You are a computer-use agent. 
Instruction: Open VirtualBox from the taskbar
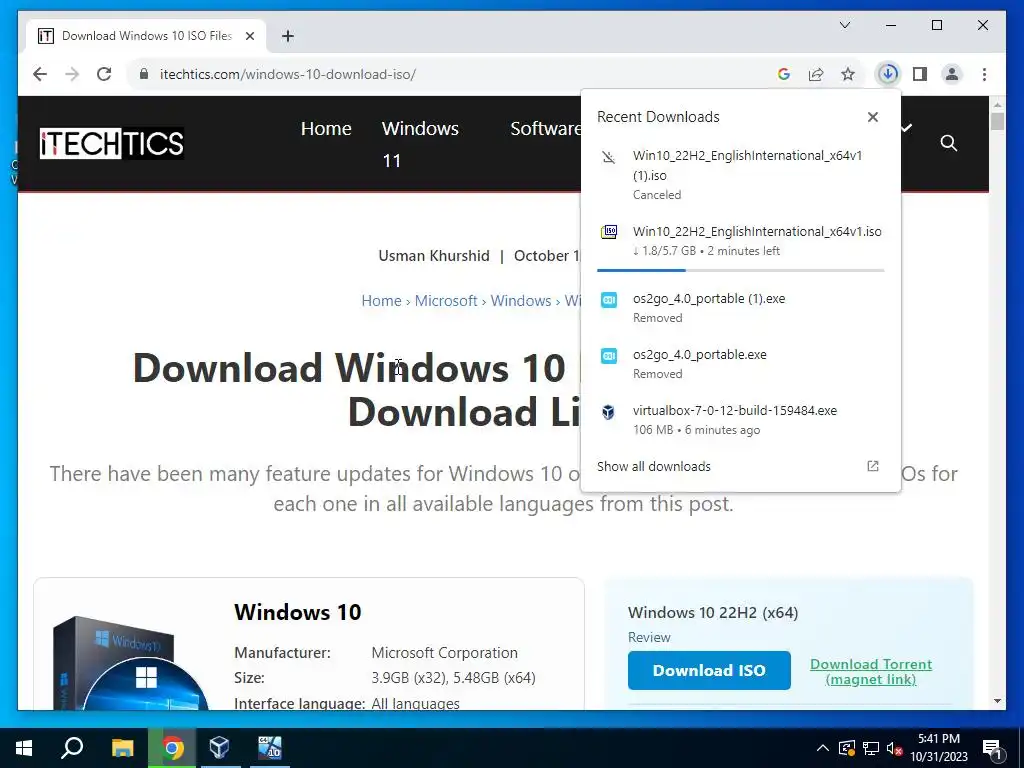point(219,748)
